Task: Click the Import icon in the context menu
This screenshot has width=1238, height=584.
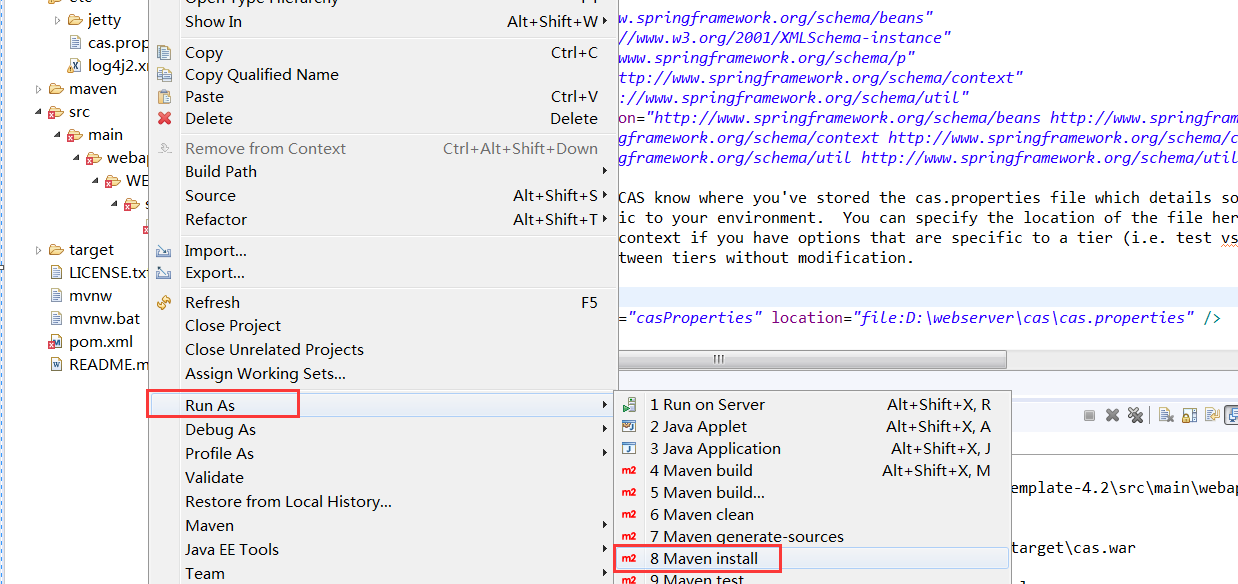Action: click(165, 251)
